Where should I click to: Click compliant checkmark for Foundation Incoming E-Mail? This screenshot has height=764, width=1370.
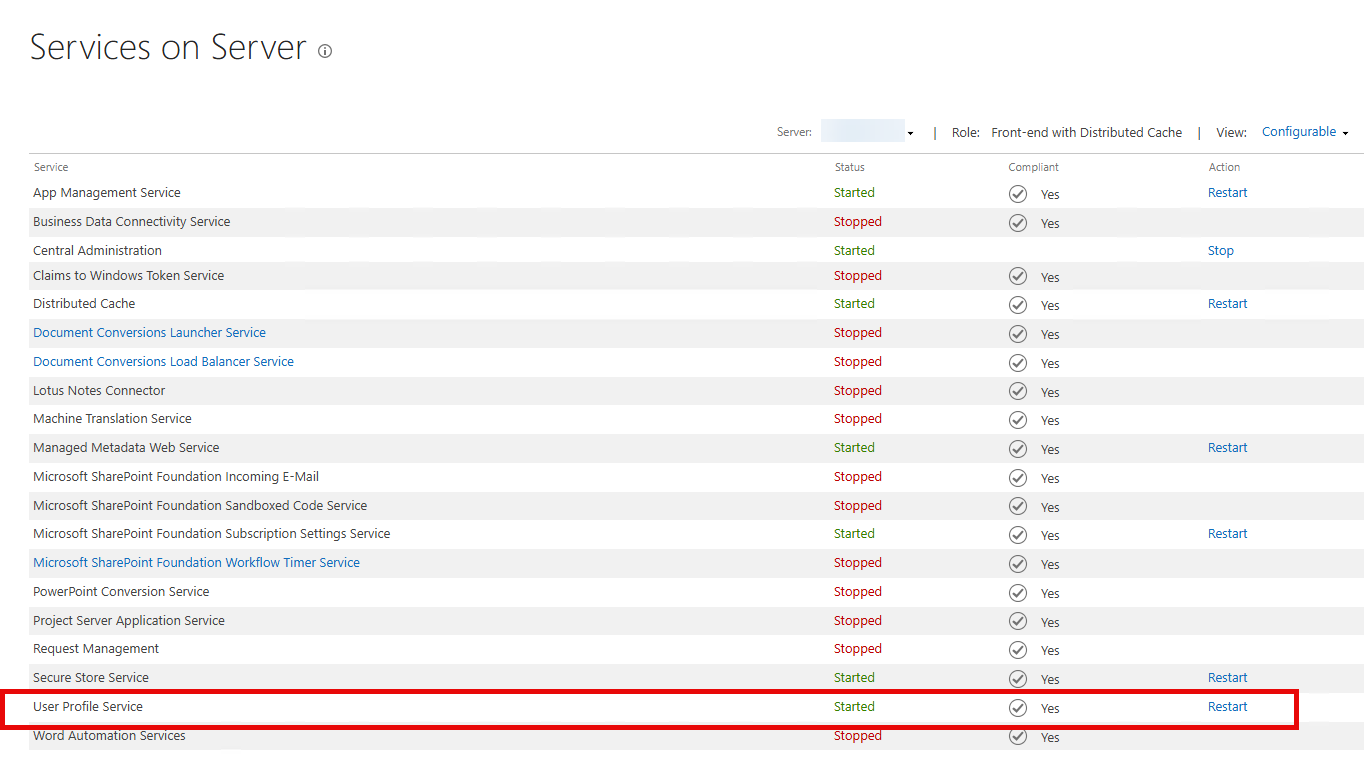pos(1018,478)
